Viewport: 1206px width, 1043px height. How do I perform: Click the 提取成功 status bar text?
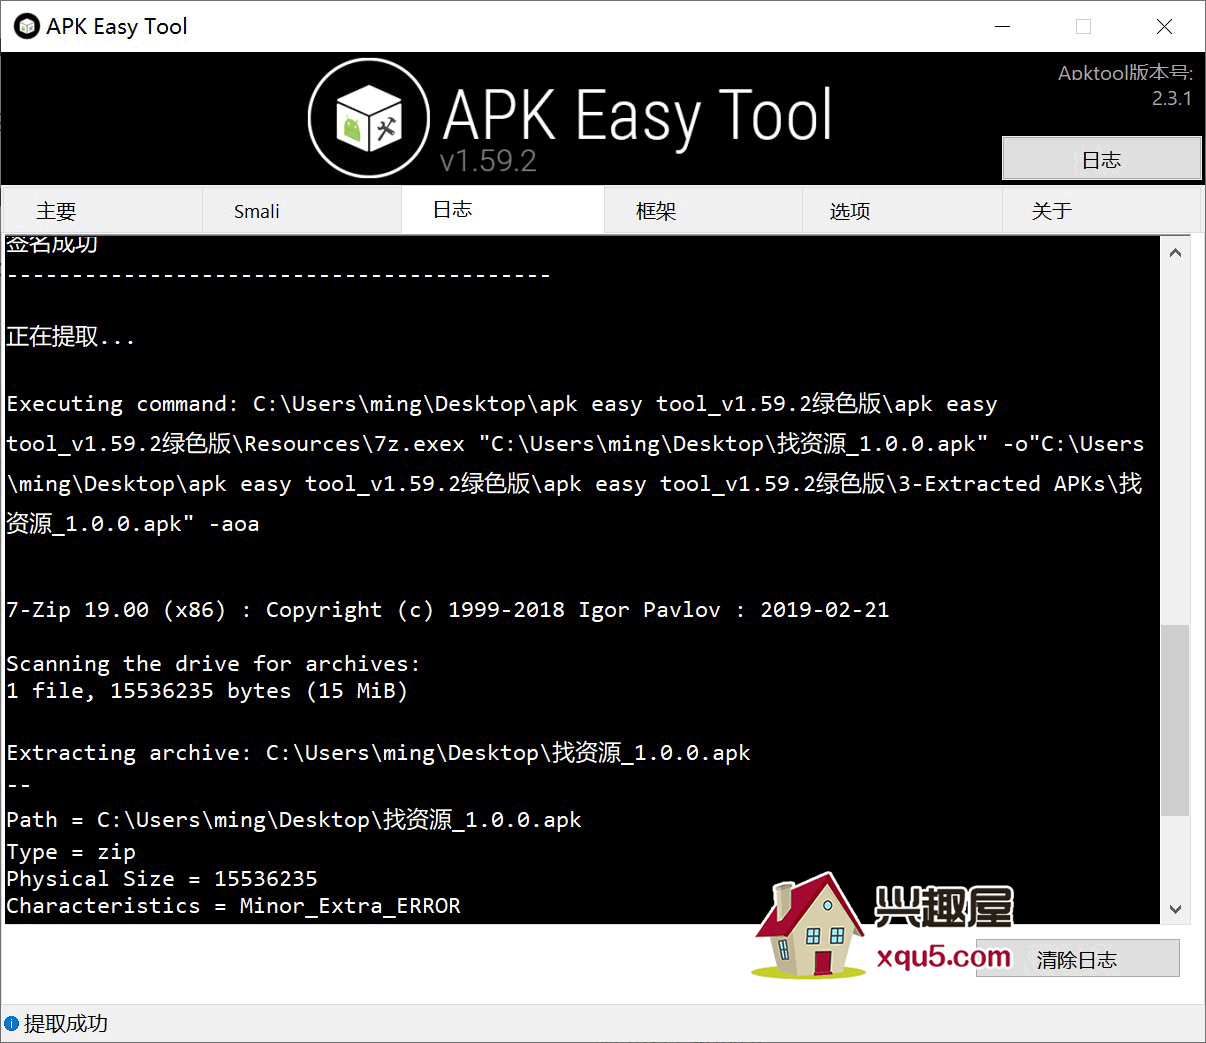66,1023
